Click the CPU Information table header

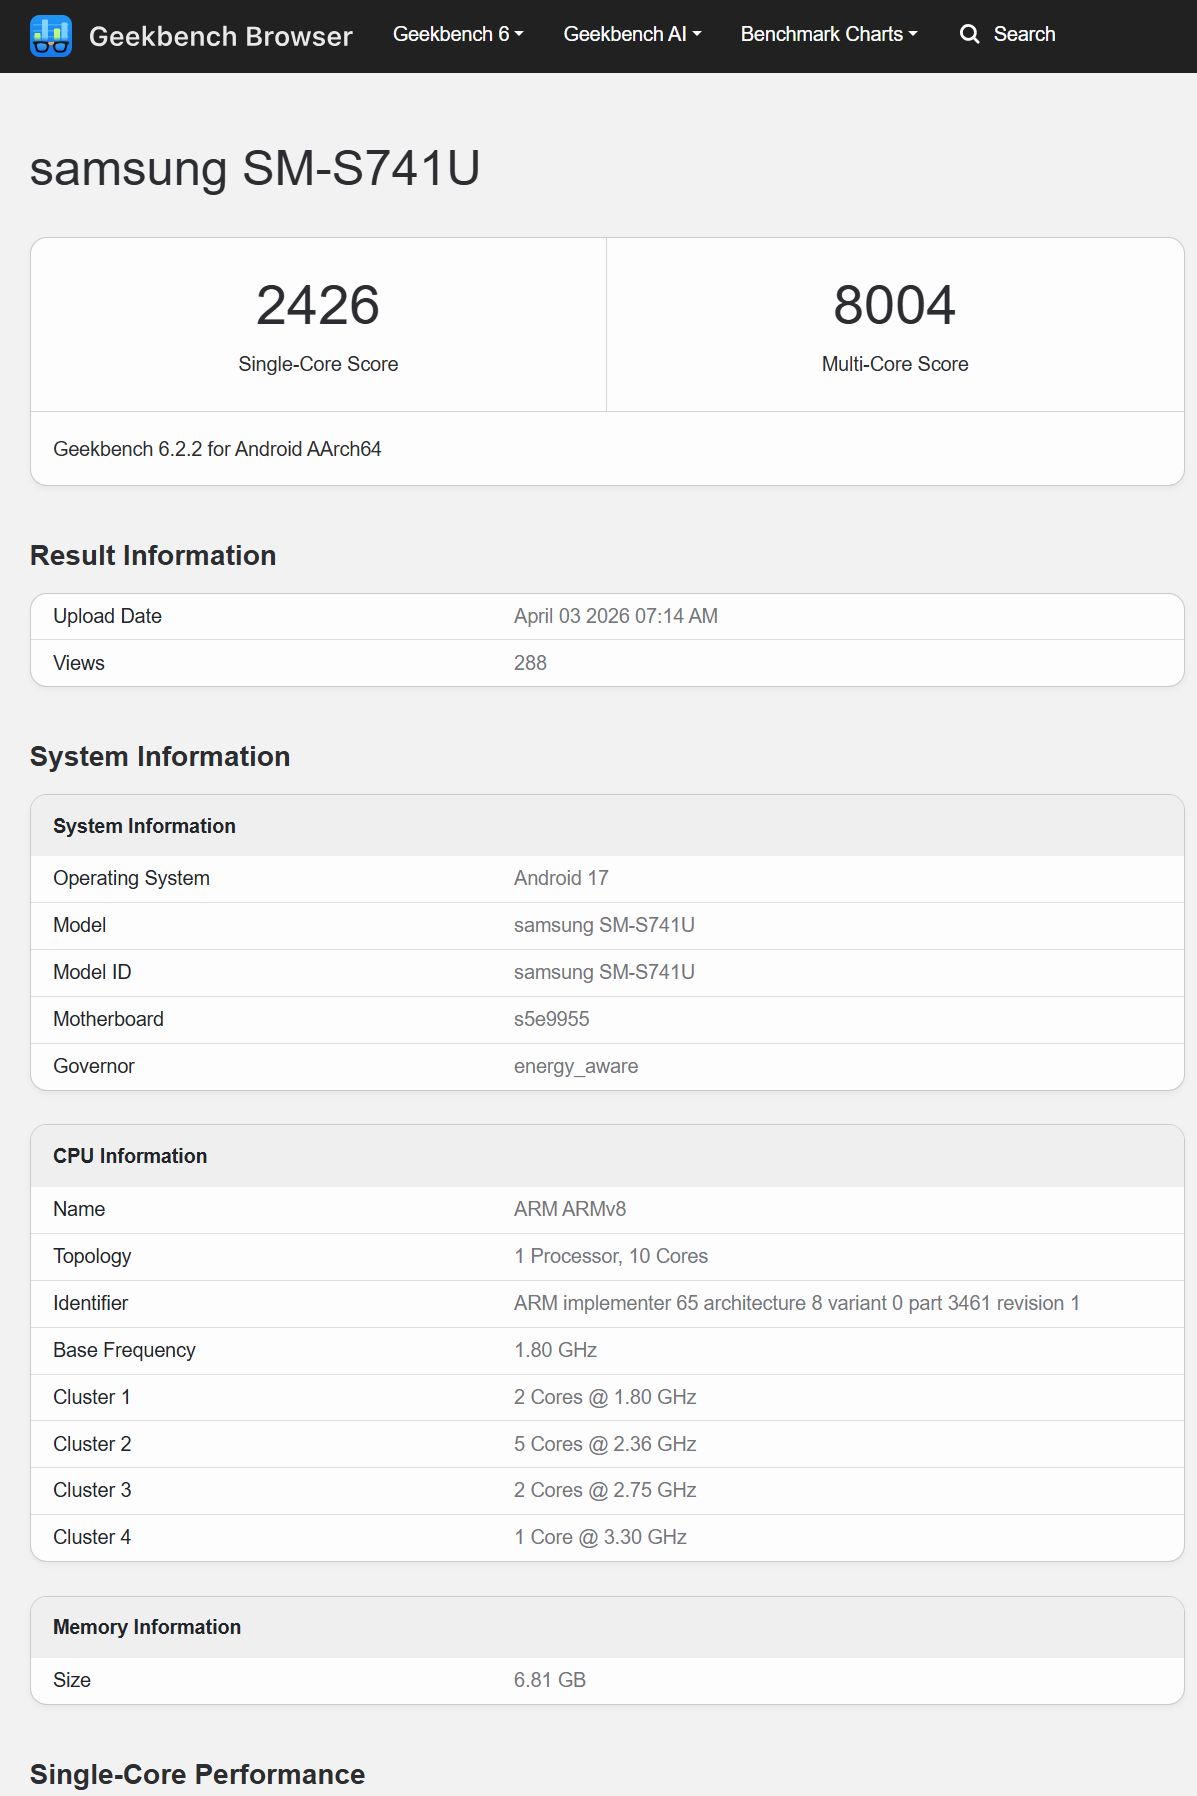point(130,1156)
